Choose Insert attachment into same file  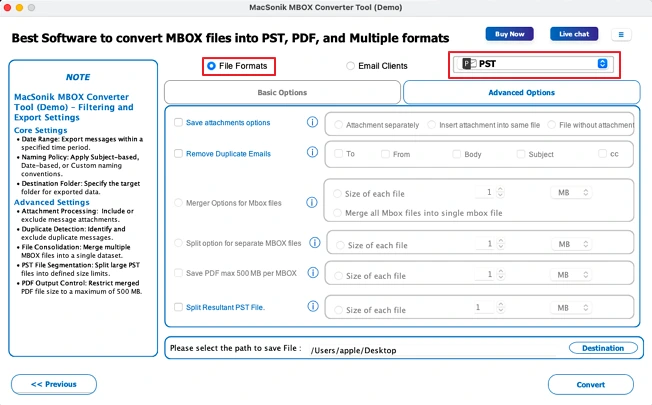point(432,125)
